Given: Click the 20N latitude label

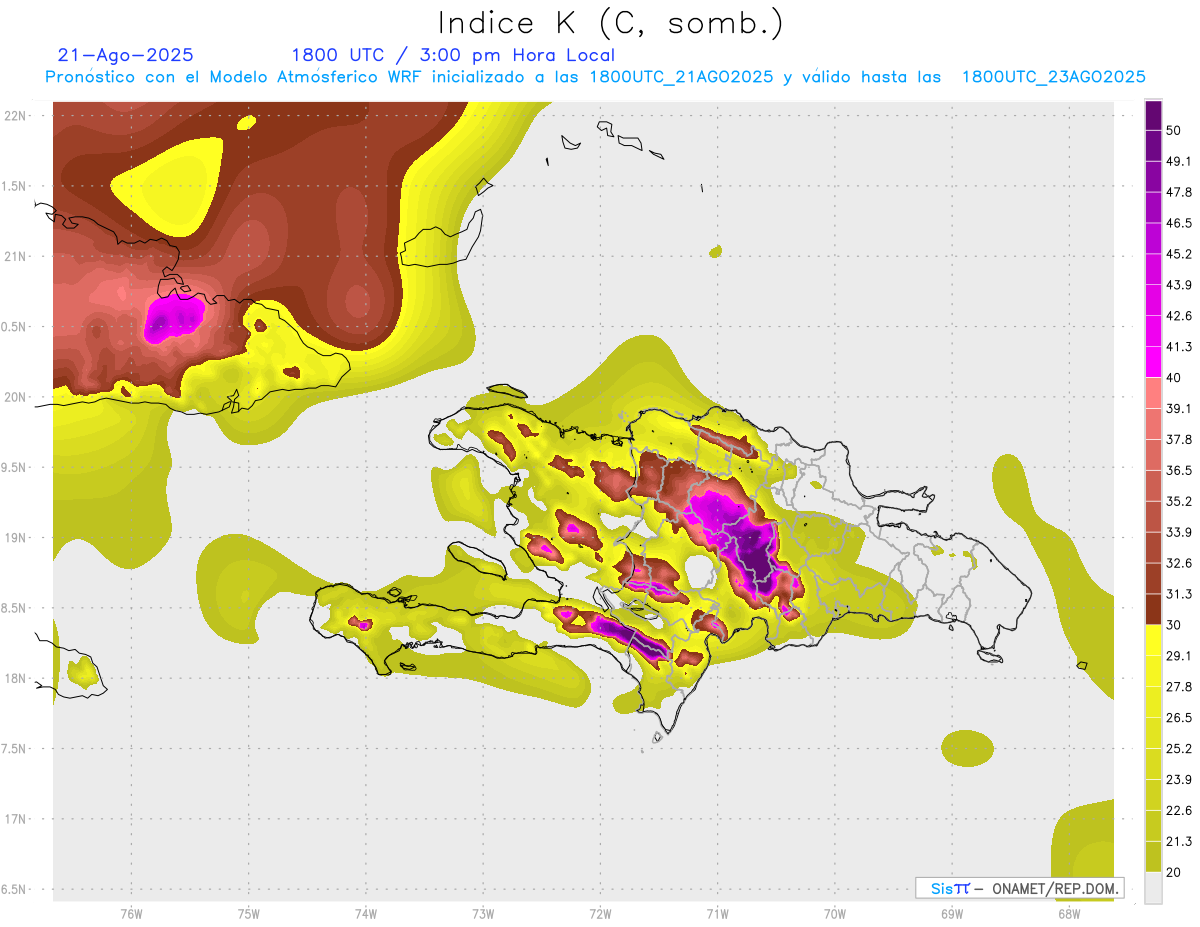Looking at the screenshot, I should click(x=15, y=397).
